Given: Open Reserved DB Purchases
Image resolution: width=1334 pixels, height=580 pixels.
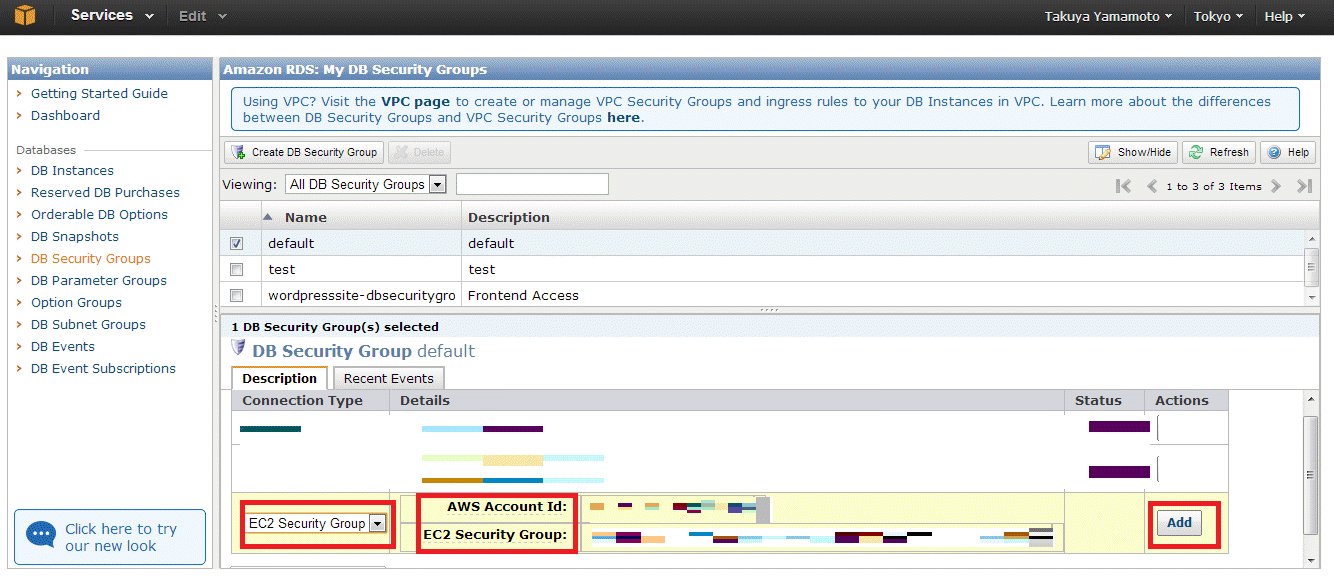Looking at the screenshot, I should (105, 193).
